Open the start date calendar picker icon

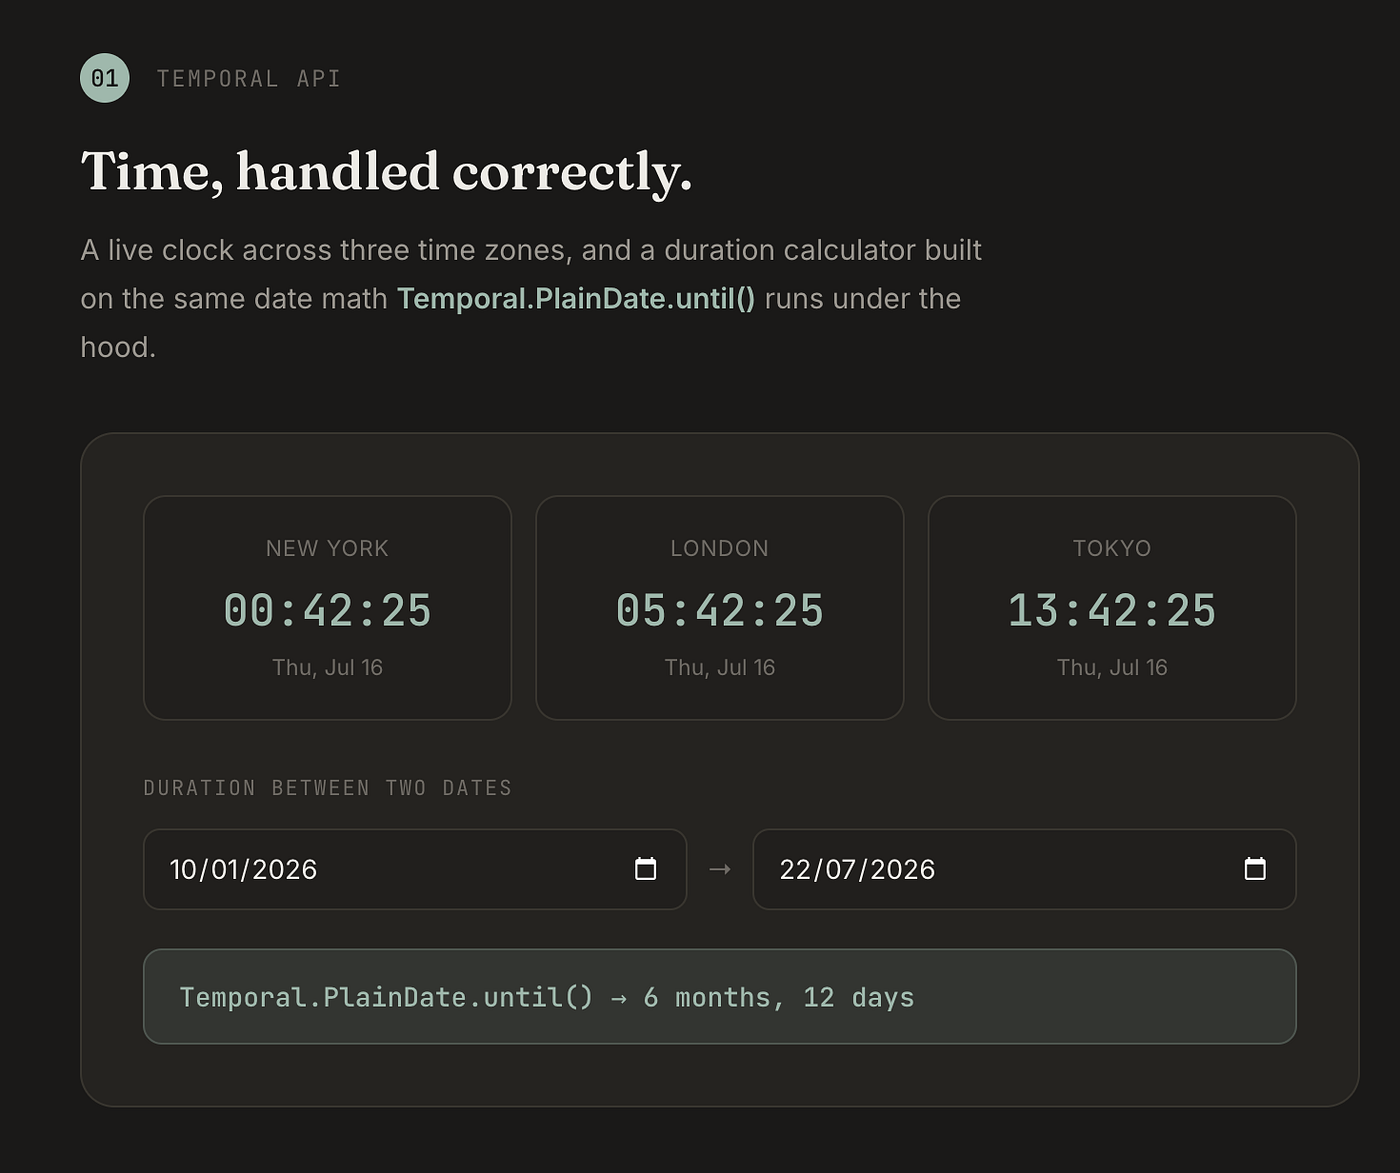click(646, 869)
